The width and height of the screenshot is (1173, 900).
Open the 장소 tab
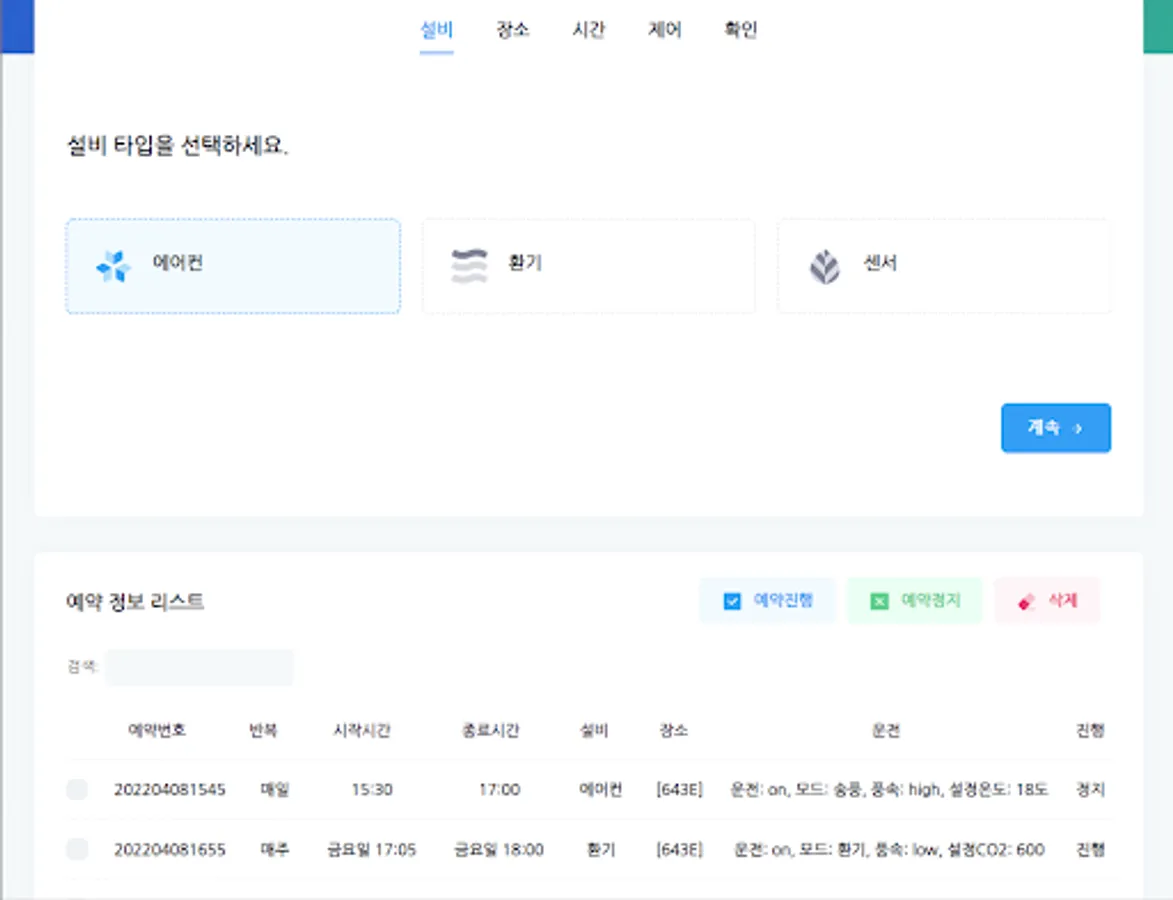(513, 29)
